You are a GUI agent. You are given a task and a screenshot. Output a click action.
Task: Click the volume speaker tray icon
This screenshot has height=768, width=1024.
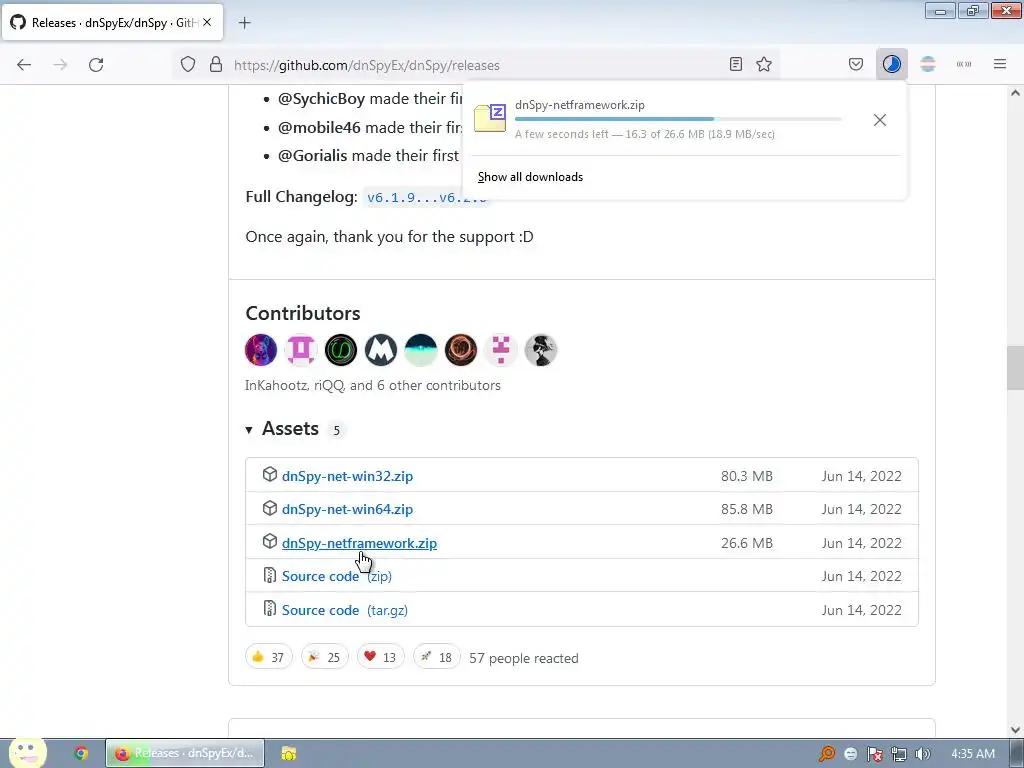(x=923, y=754)
